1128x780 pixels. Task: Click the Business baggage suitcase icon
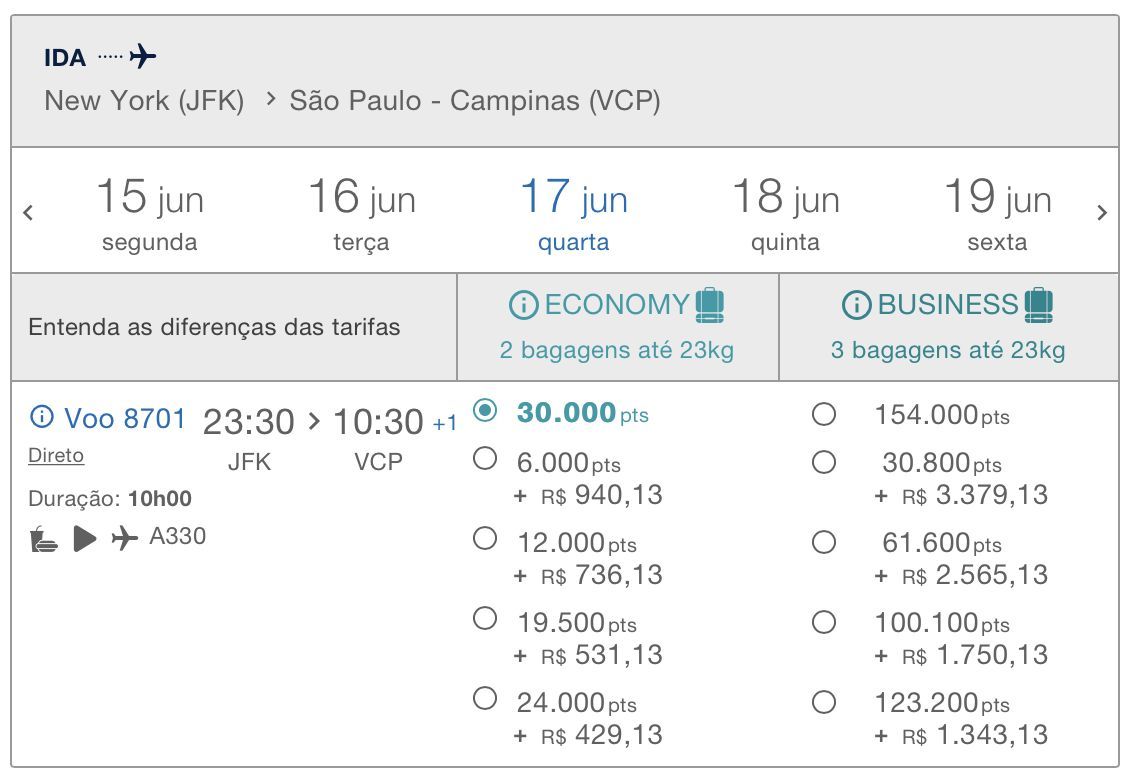pos(1039,304)
